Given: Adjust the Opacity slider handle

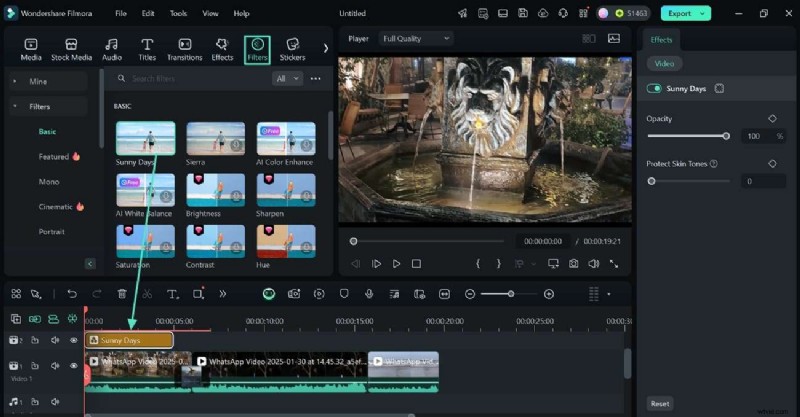Looking at the screenshot, I should pos(726,136).
